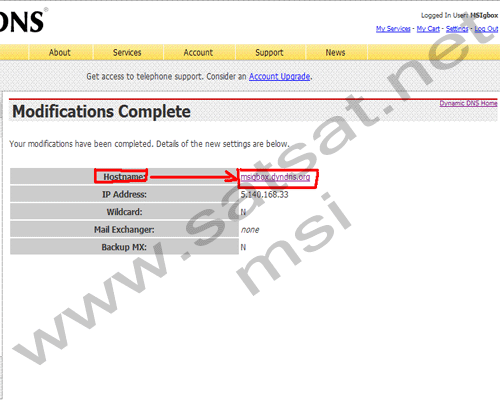This screenshot has height=400, width=500.
Task: Click the Account Upgrade link
Action: [279, 77]
